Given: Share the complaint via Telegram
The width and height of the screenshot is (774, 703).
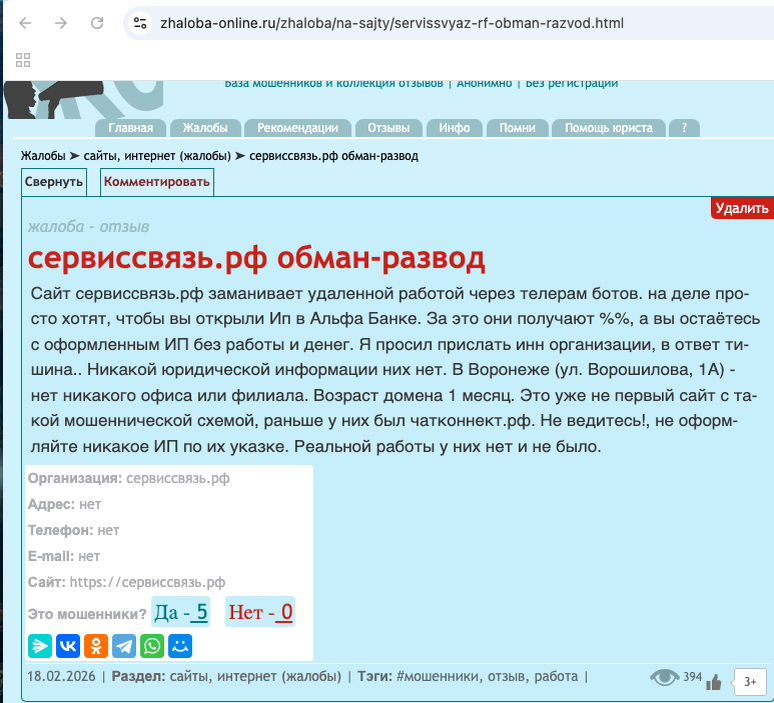Looking at the screenshot, I should [124, 646].
